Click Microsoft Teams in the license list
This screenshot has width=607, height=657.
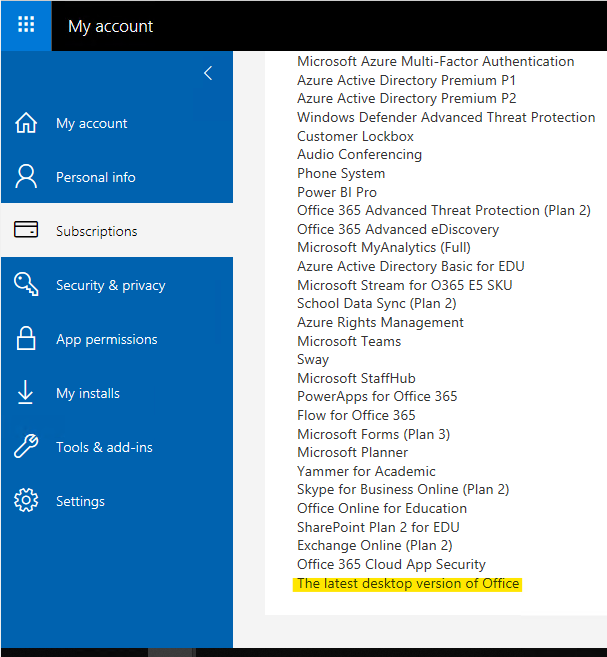pyautogui.click(x=349, y=341)
